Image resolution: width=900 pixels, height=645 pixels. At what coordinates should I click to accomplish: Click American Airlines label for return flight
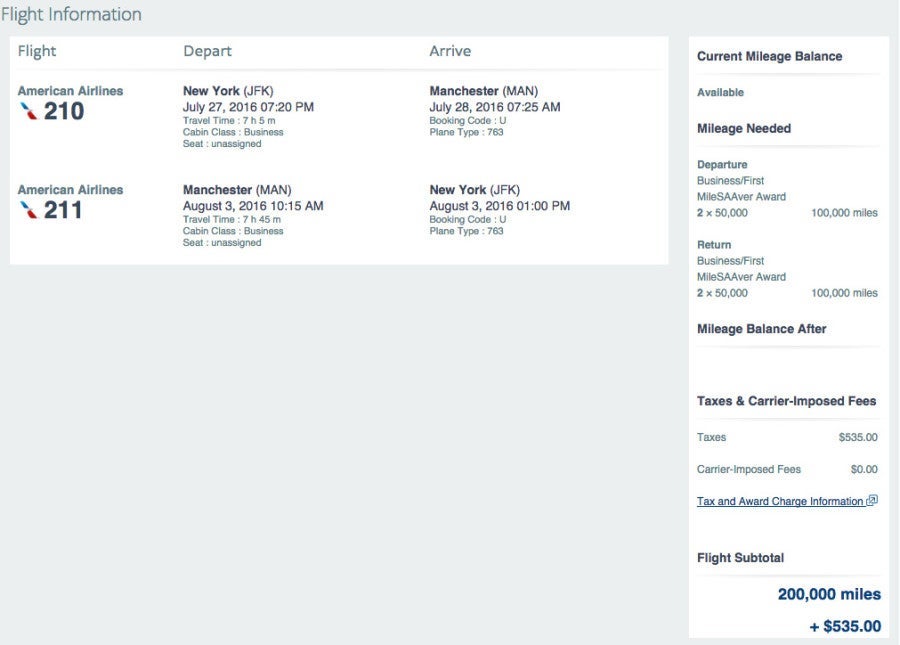click(70, 190)
